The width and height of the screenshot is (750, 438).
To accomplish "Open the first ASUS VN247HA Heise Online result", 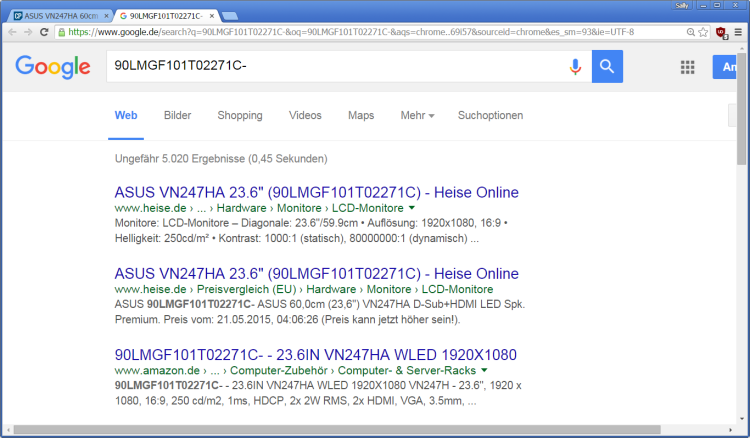I will pos(316,192).
